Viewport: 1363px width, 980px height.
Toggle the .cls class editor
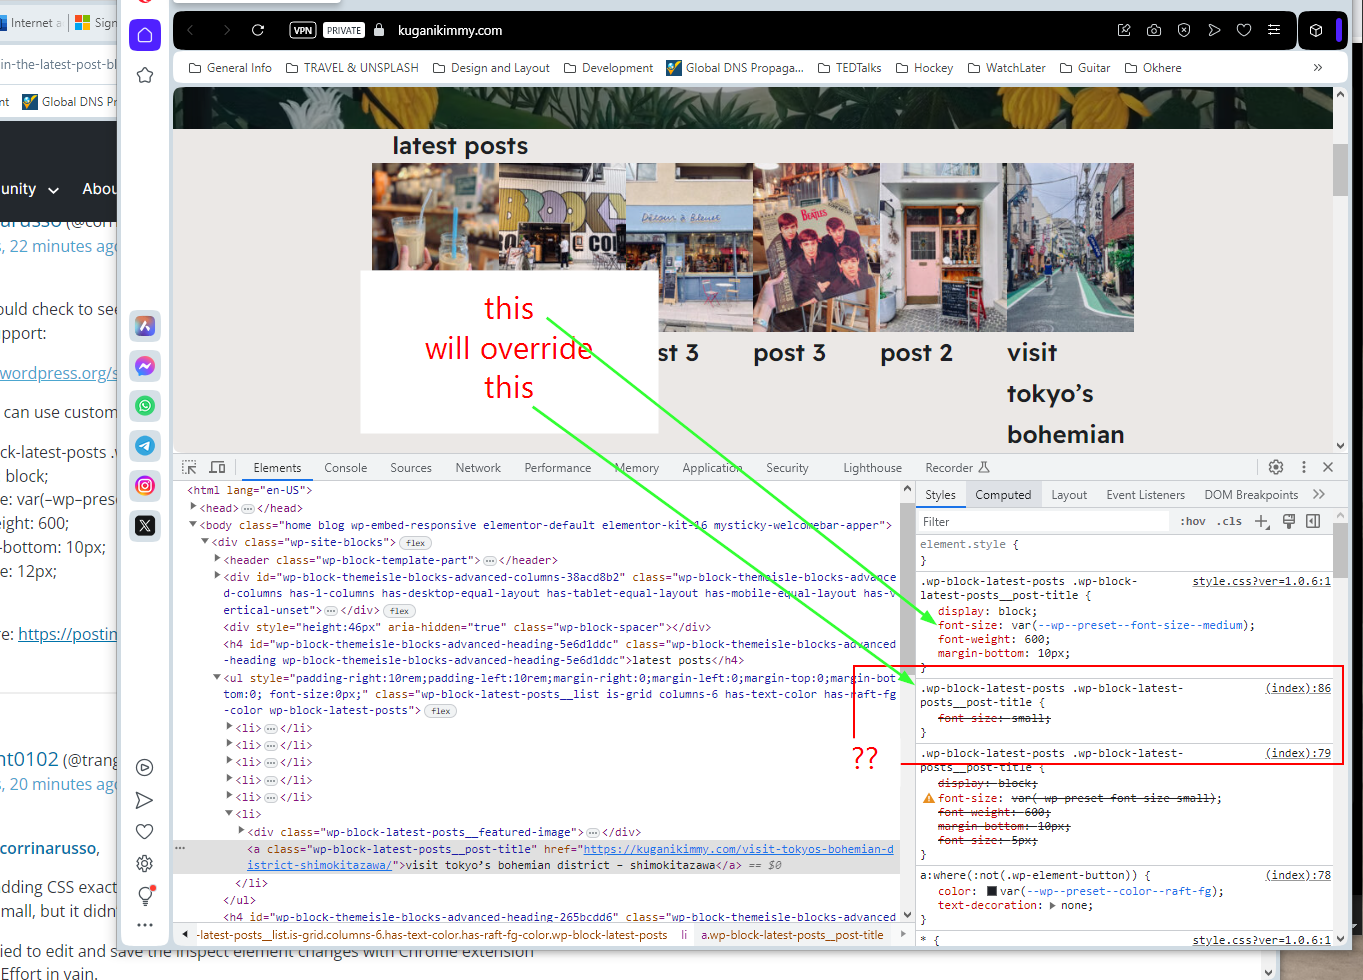[1231, 520]
